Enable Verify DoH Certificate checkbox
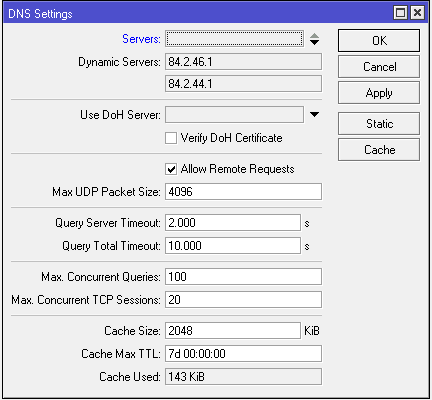The height and width of the screenshot is (400, 432). pos(171,138)
